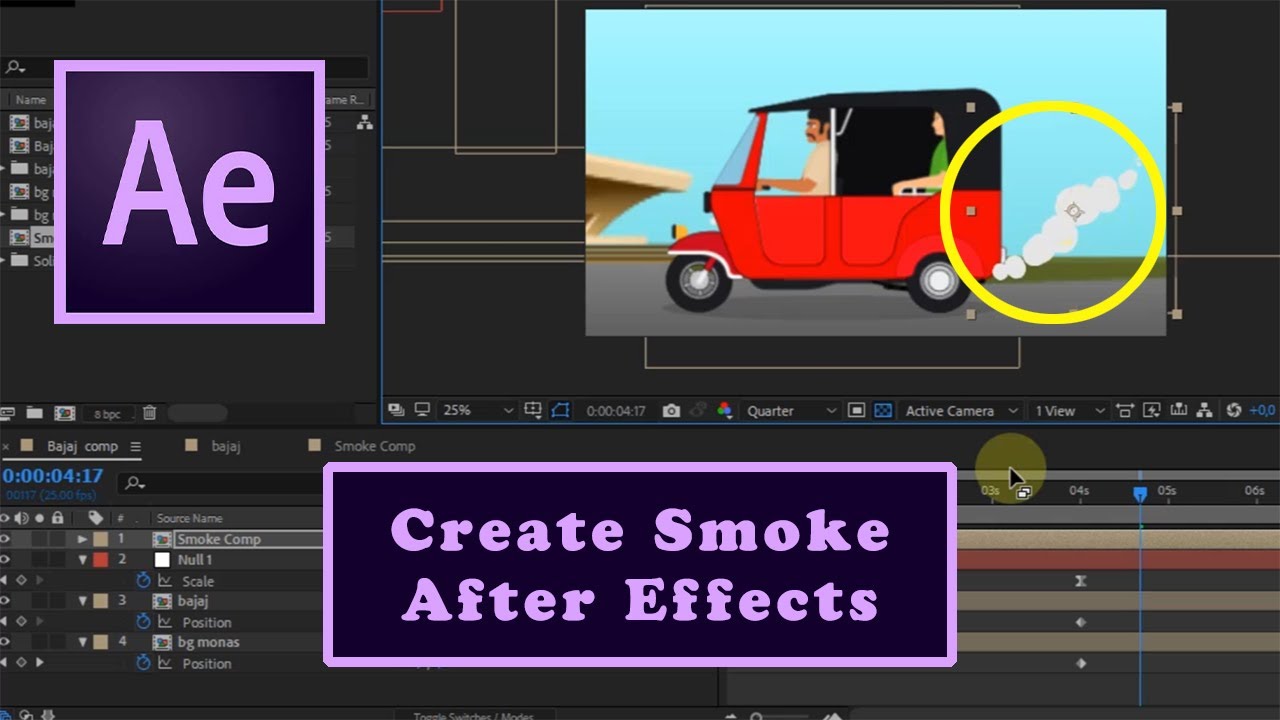Go to next keyframe on bg monas Position

[39, 663]
